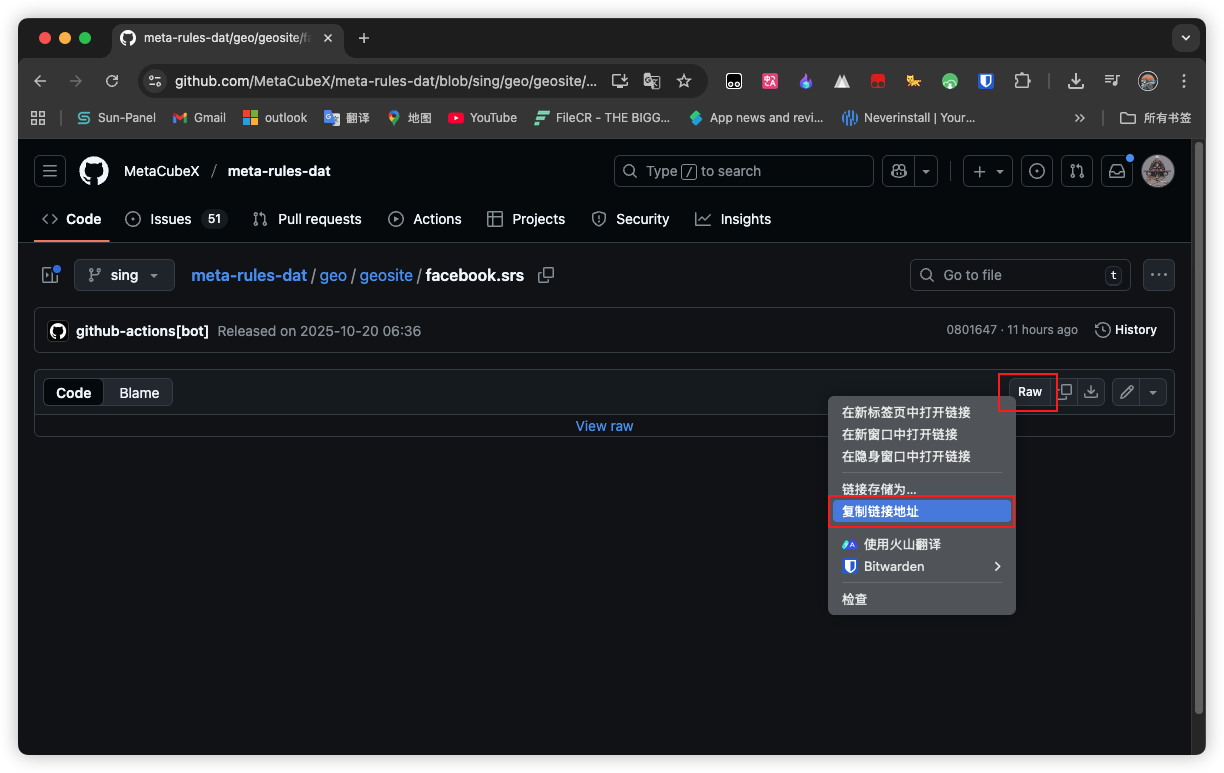Copy the facebook.srs file path
1224x773 pixels.
546,275
